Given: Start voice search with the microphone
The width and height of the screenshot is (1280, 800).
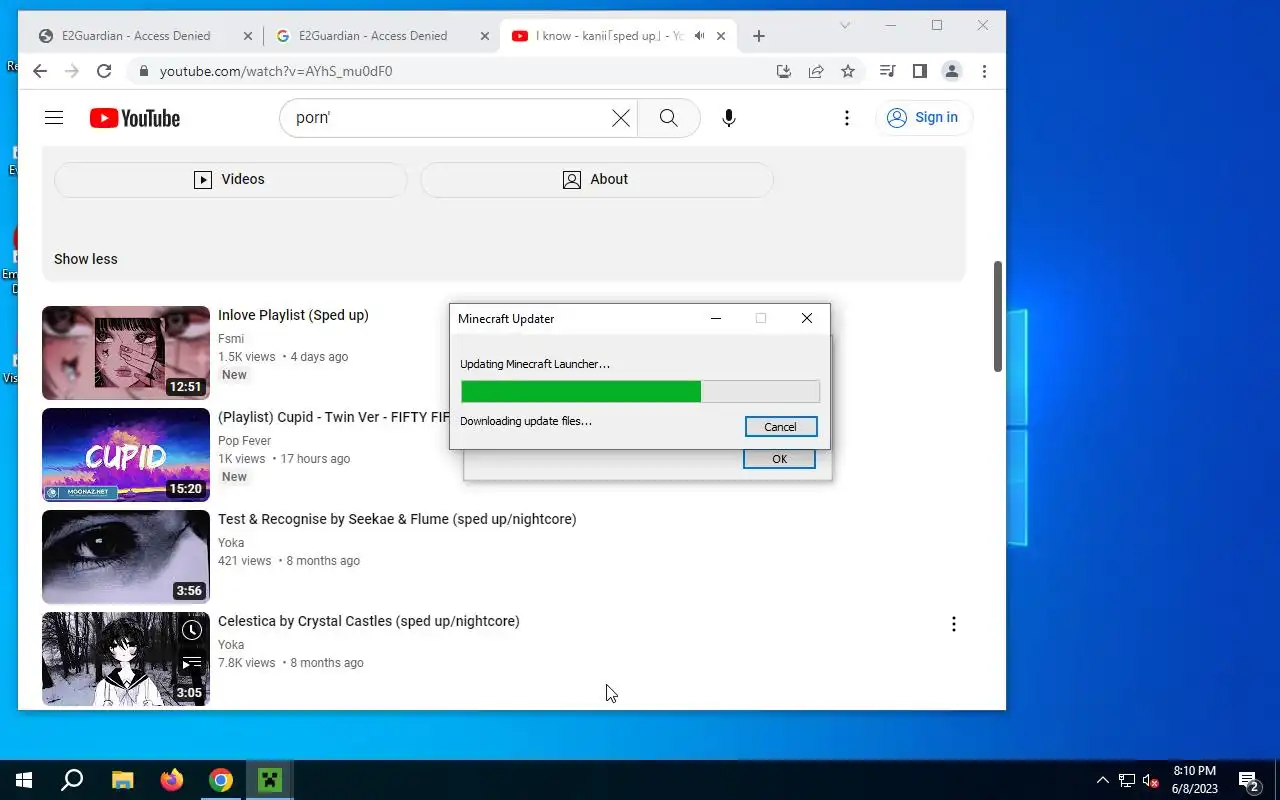Looking at the screenshot, I should coord(729,118).
